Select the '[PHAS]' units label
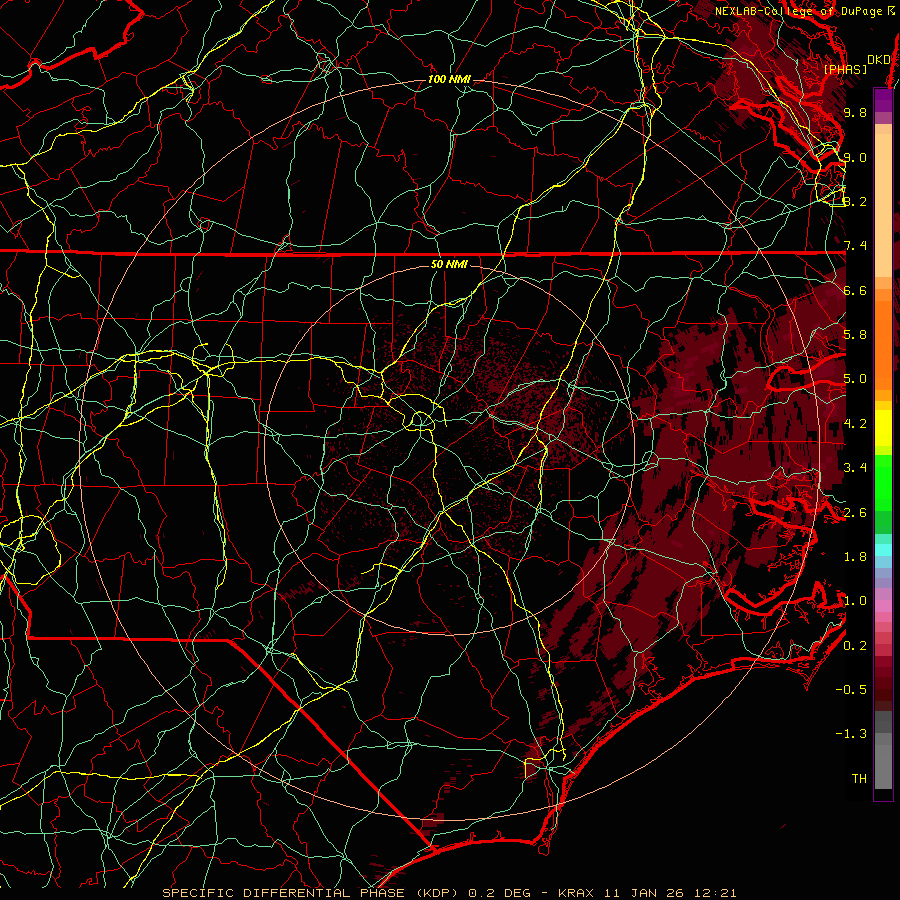Screen dimensions: 900x900 click(x=845, y=69)
